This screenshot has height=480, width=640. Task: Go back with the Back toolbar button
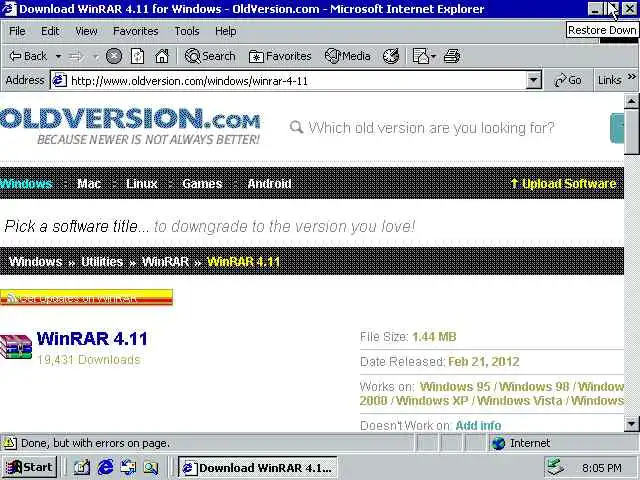pyautogui.click(x=28, y=56)
